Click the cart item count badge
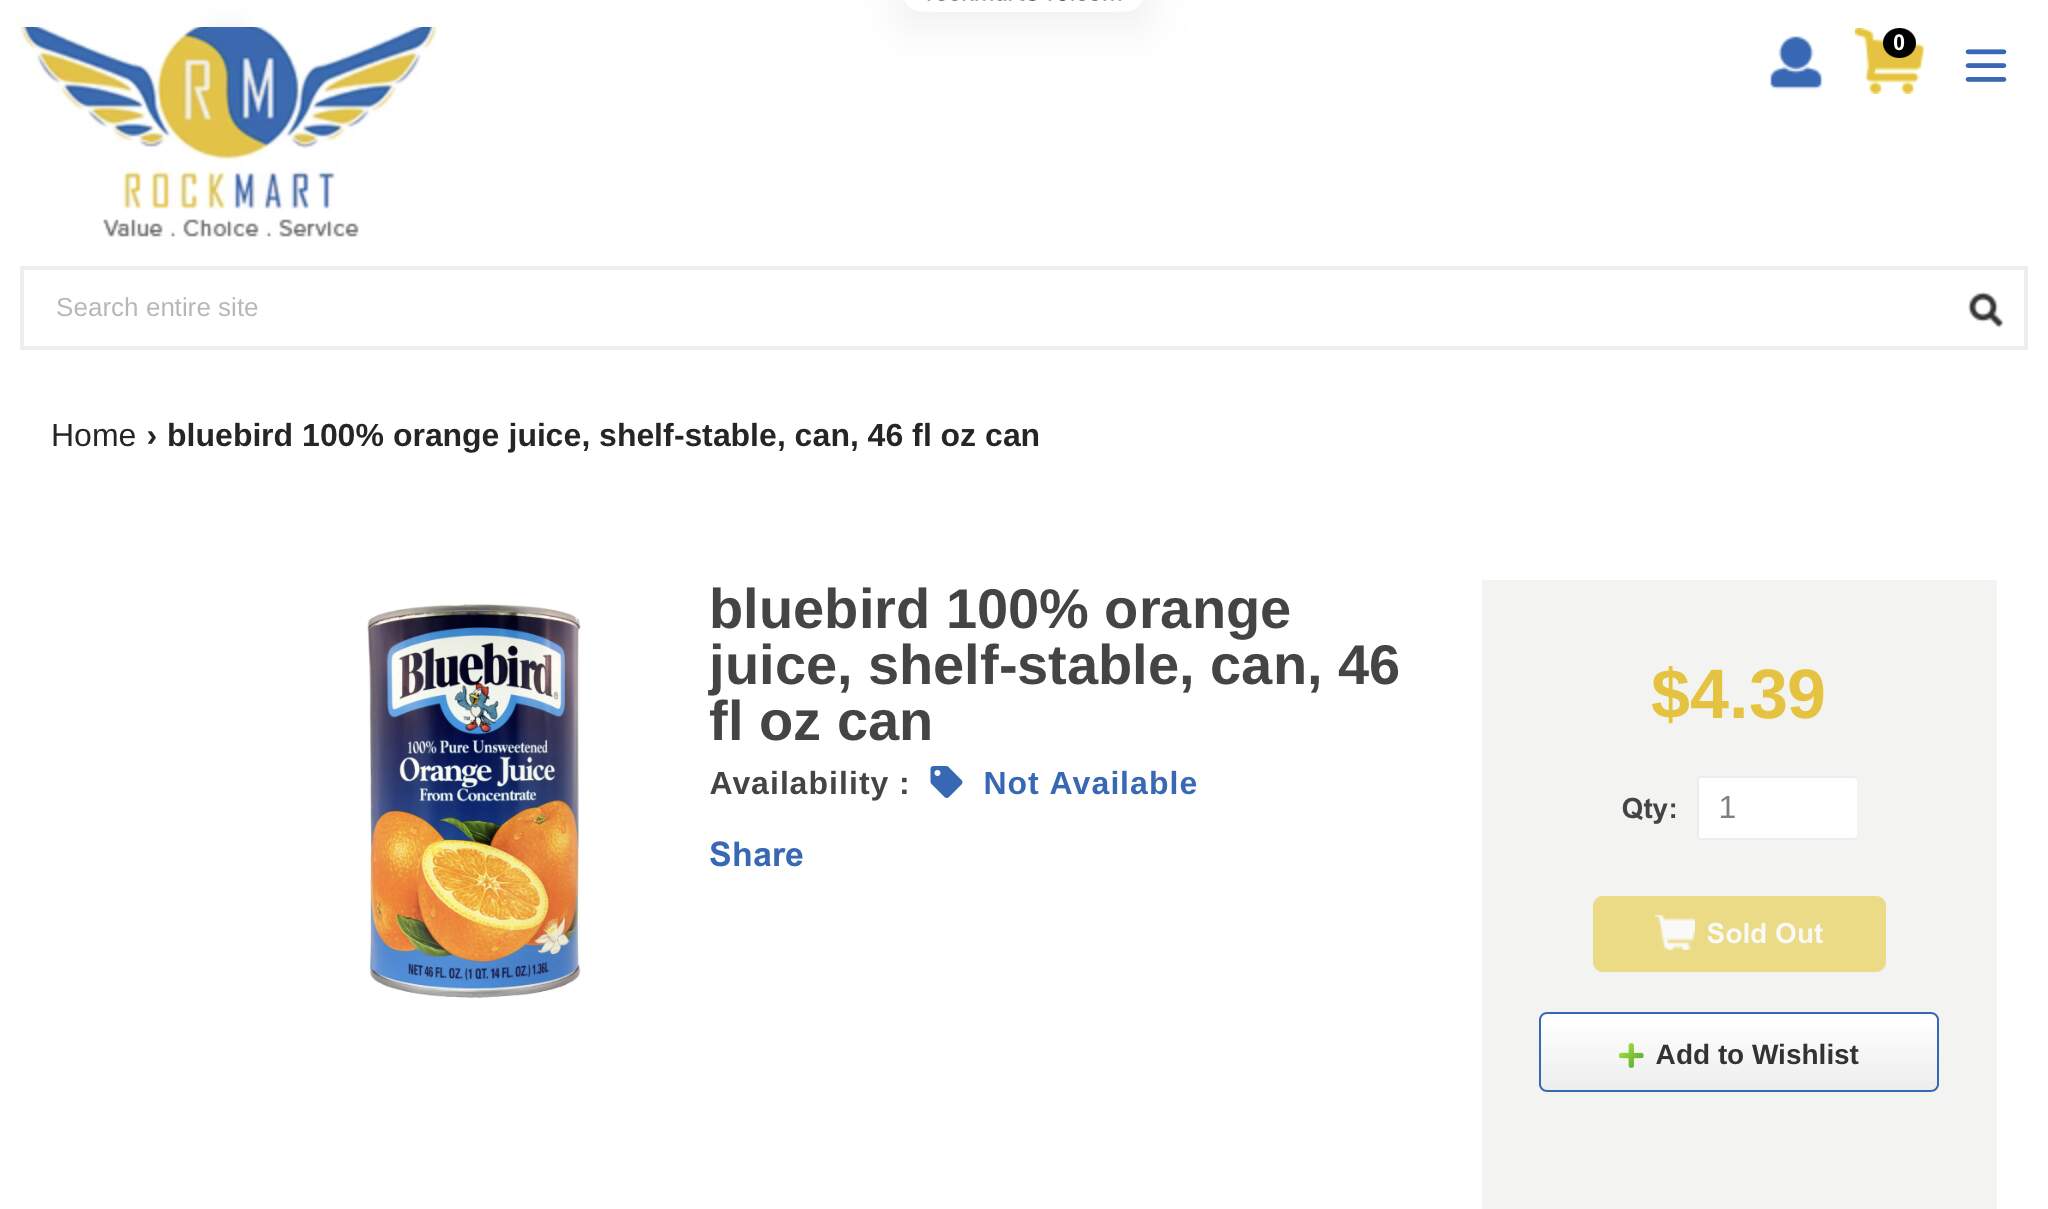Viewport: 2048px width, 1209px height. (1898, 43)
